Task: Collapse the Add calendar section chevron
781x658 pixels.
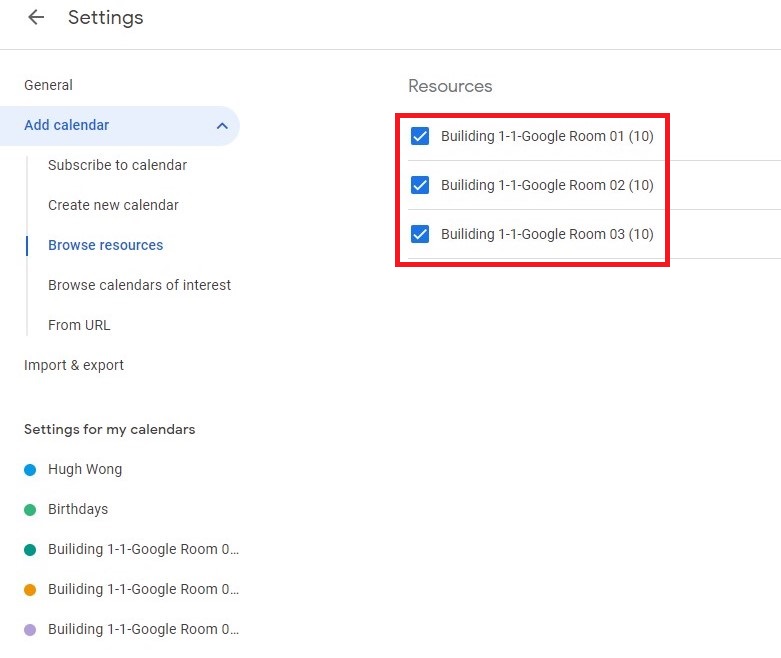Action: click(222, 126)
